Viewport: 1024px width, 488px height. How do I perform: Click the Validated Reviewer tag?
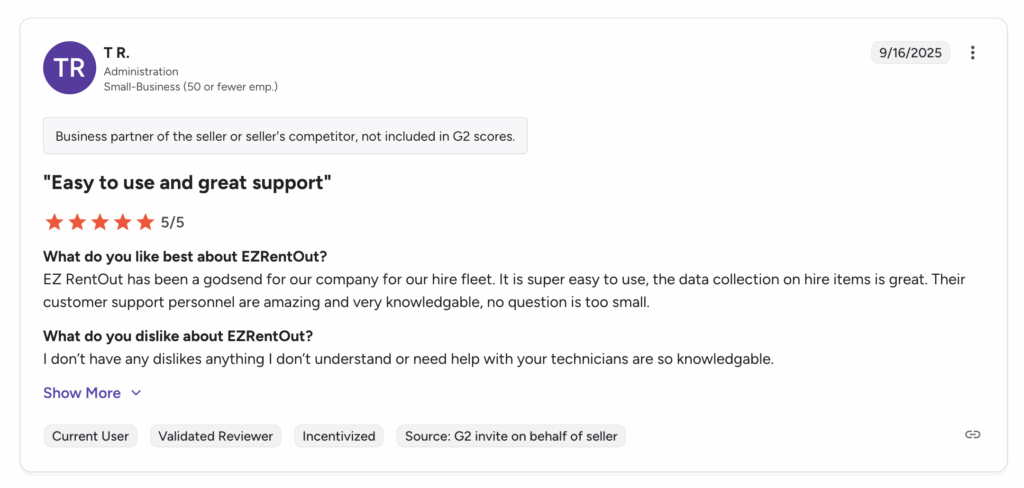pyautogui.click(x=216, y=436)
